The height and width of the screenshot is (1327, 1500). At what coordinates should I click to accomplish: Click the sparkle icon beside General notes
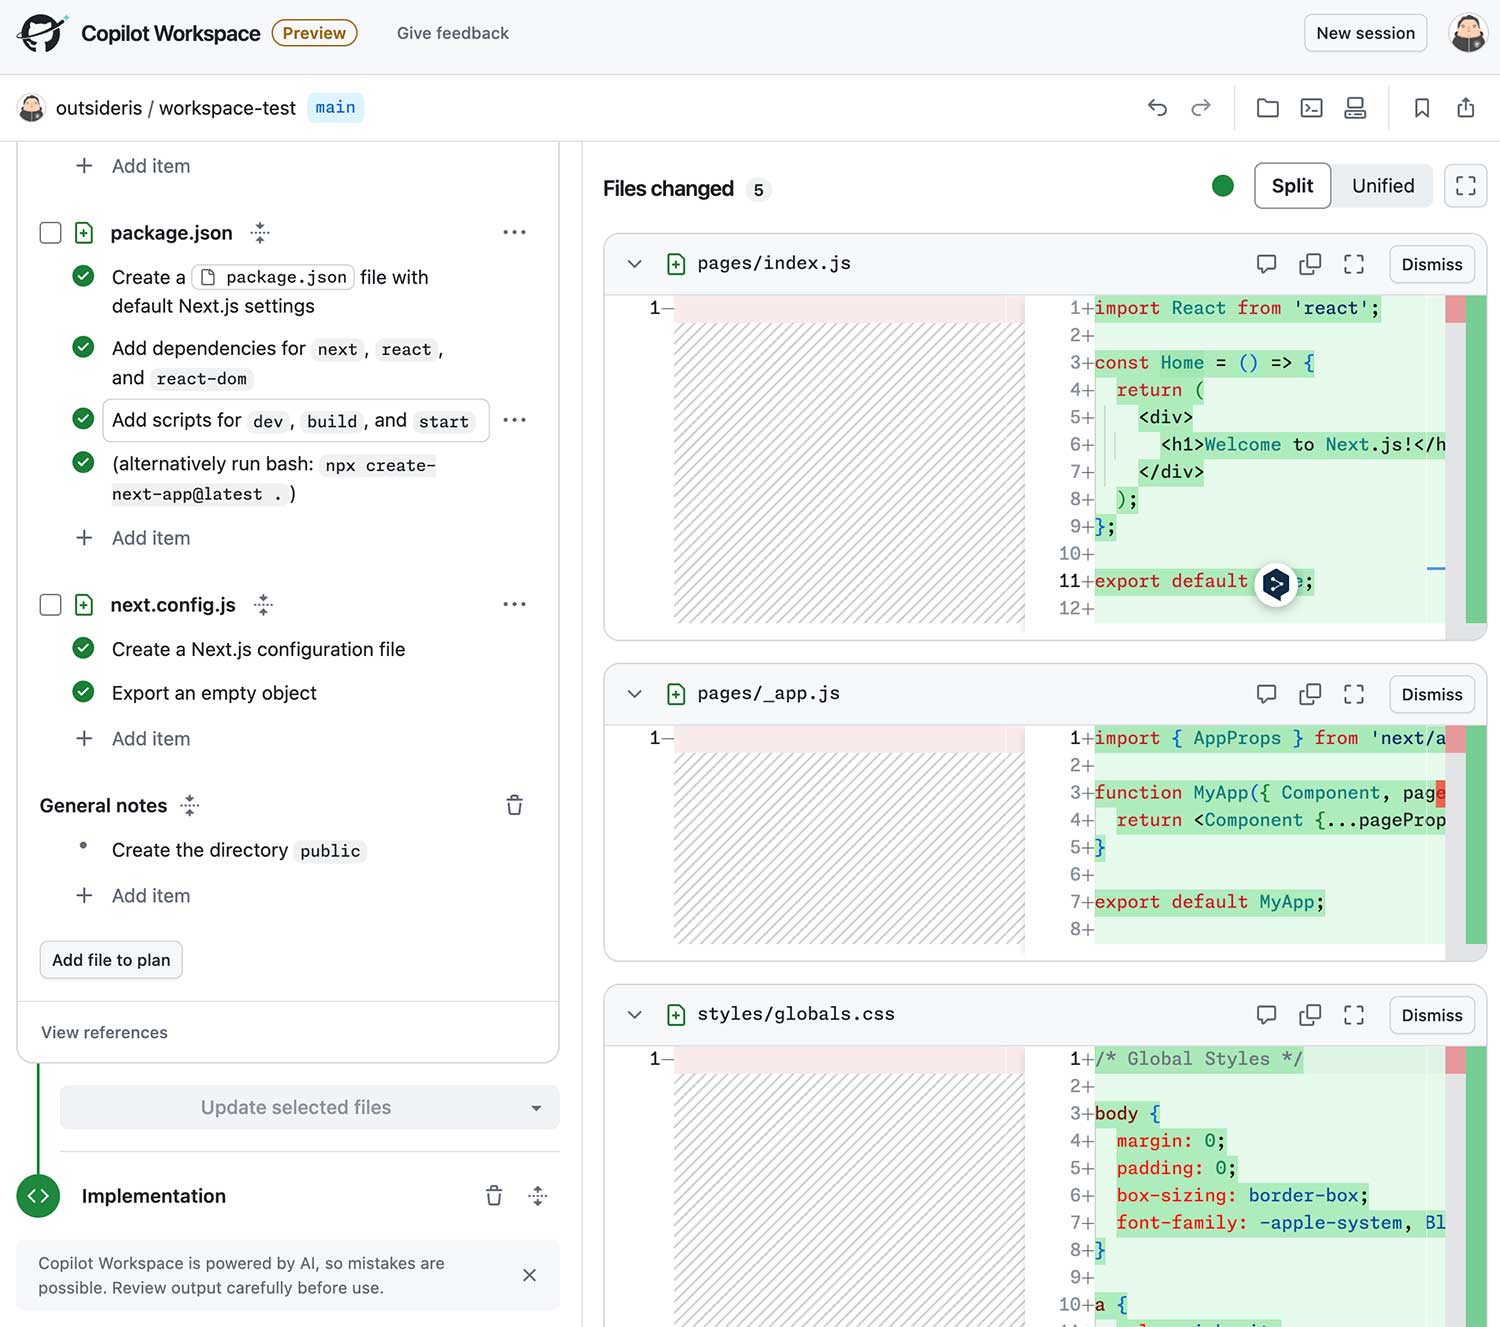[190, 805]
